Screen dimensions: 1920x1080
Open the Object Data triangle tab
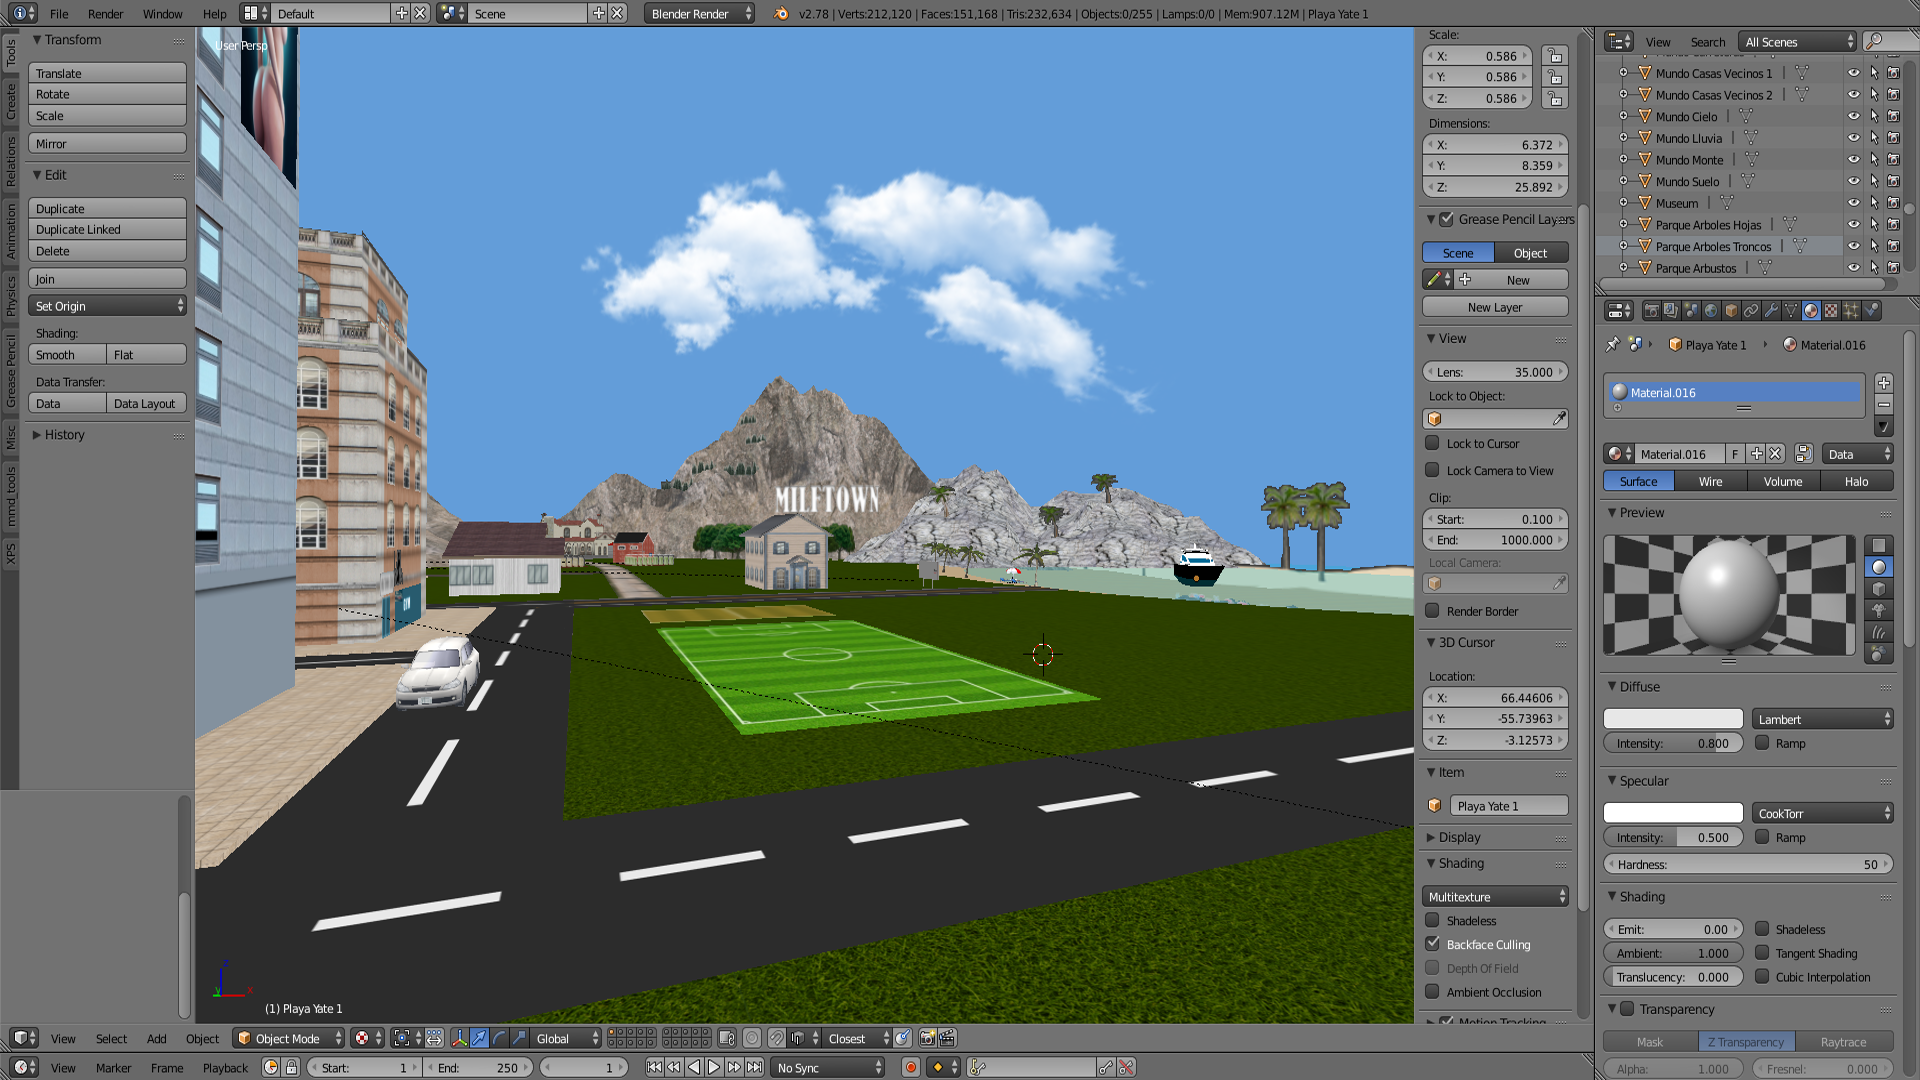coord(1791,311)
